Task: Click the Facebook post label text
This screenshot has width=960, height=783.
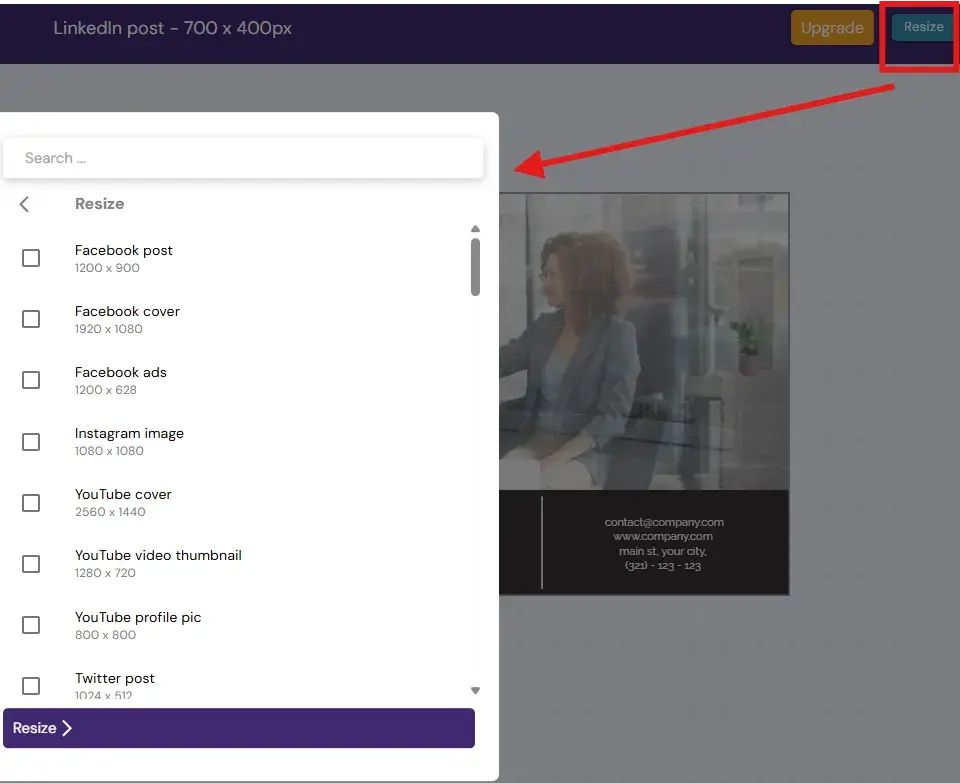Action: point(124,250)
